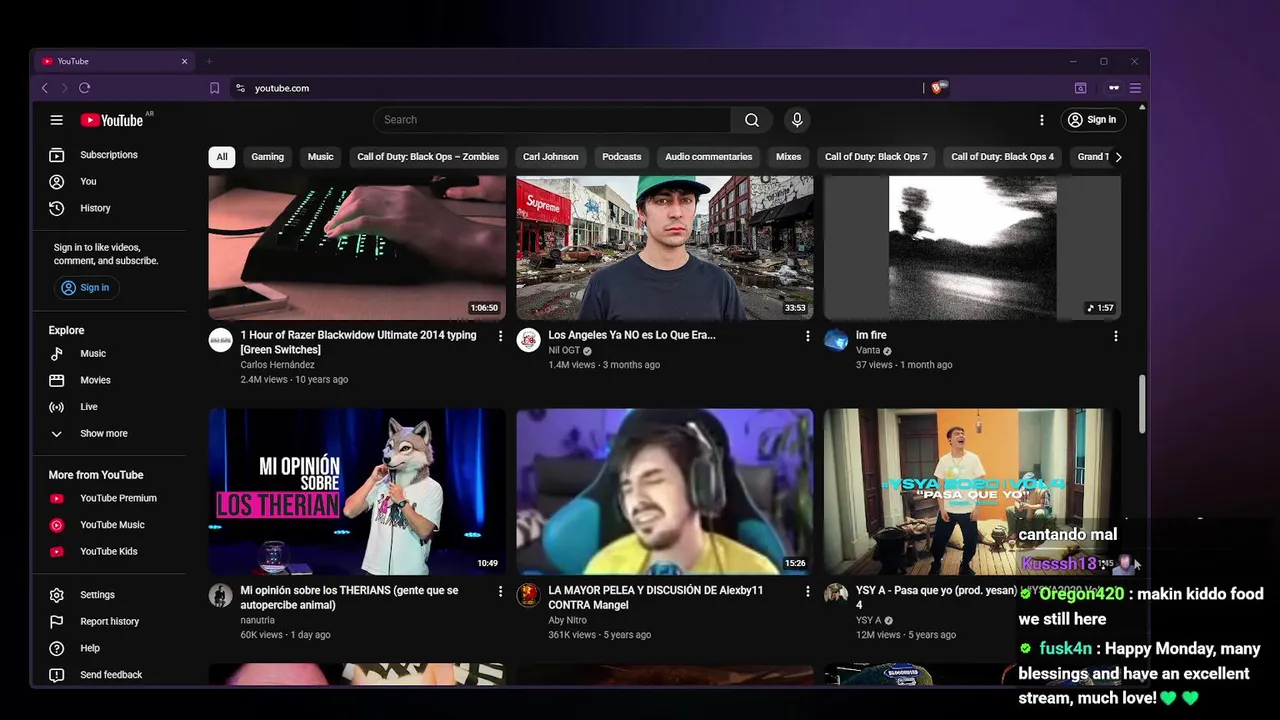Open the YouTube hamburger guide menu
Image resolution: width=1280 pixels, height=720 pixels.
(x=57, y=120)
